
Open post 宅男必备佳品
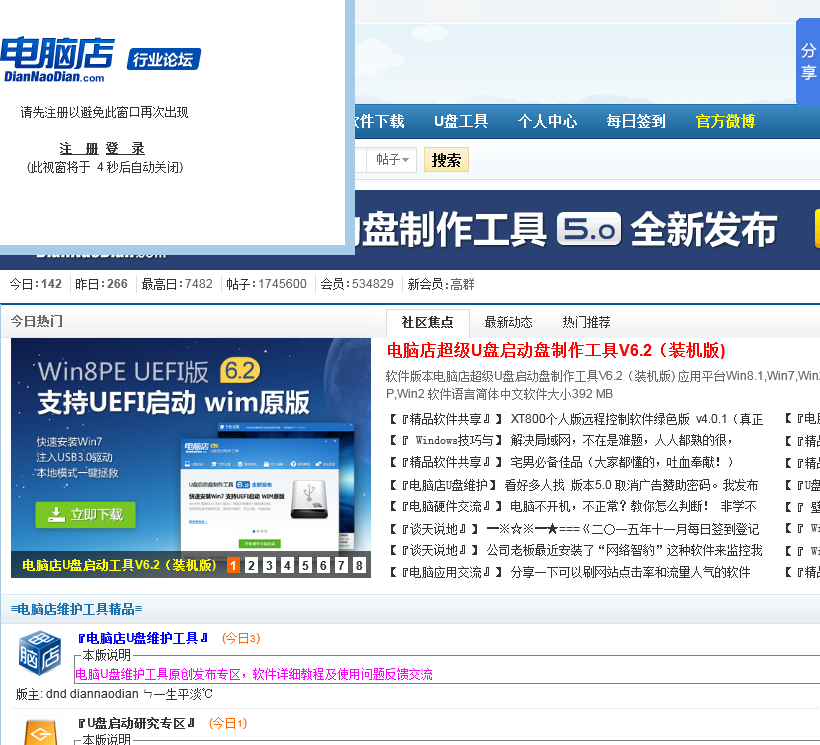(622, 462)
